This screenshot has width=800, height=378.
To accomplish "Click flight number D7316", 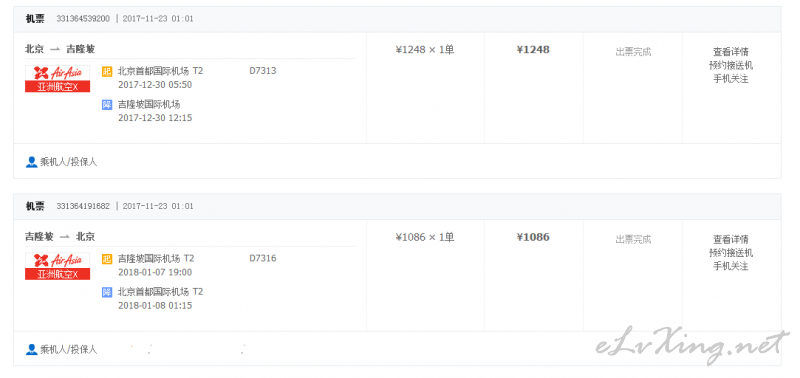I will click(x=263, y=259).
